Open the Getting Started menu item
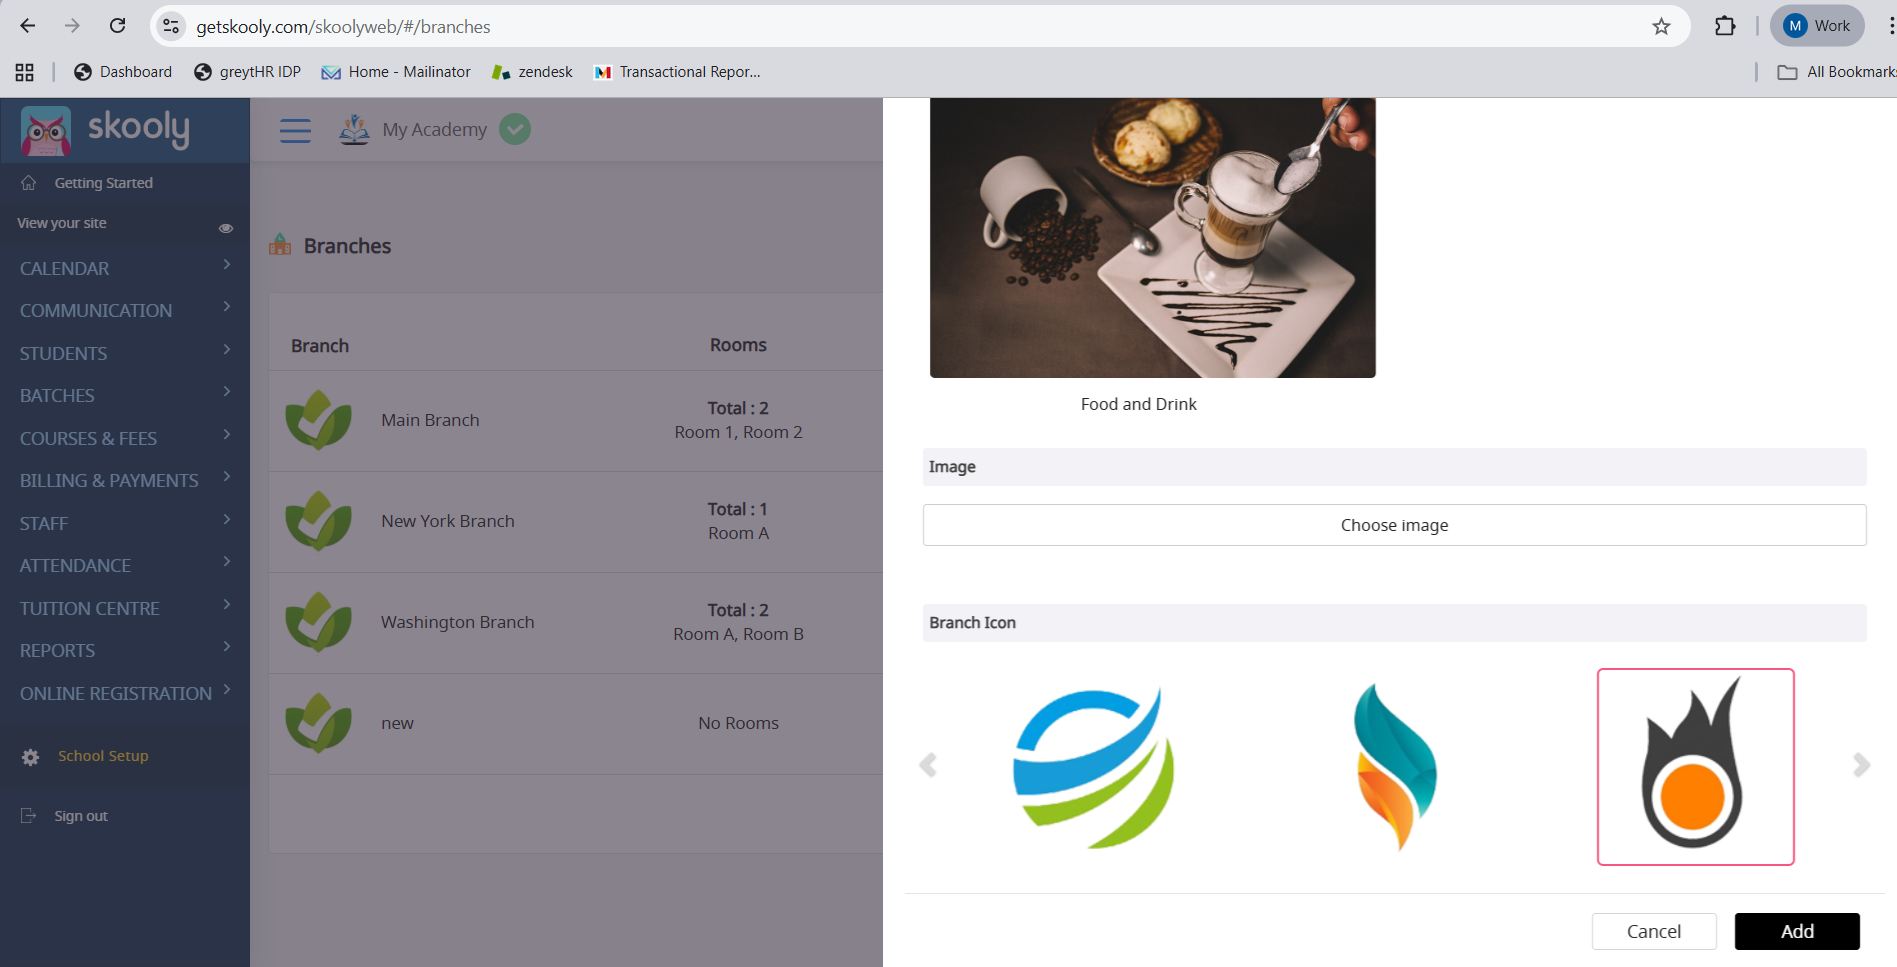This screenshot has width=1897, height=967. click(103, 183)
